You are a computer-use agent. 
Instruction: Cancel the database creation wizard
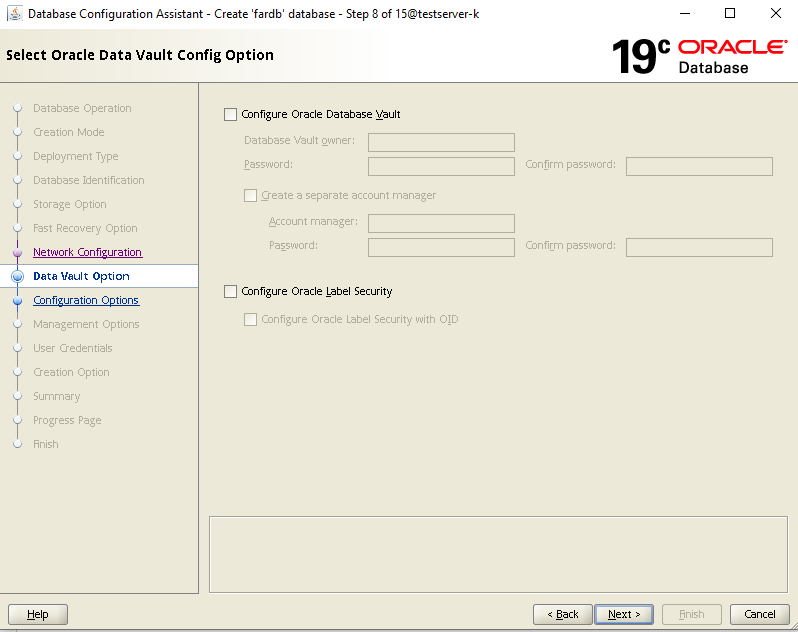[x=760, y=614]
